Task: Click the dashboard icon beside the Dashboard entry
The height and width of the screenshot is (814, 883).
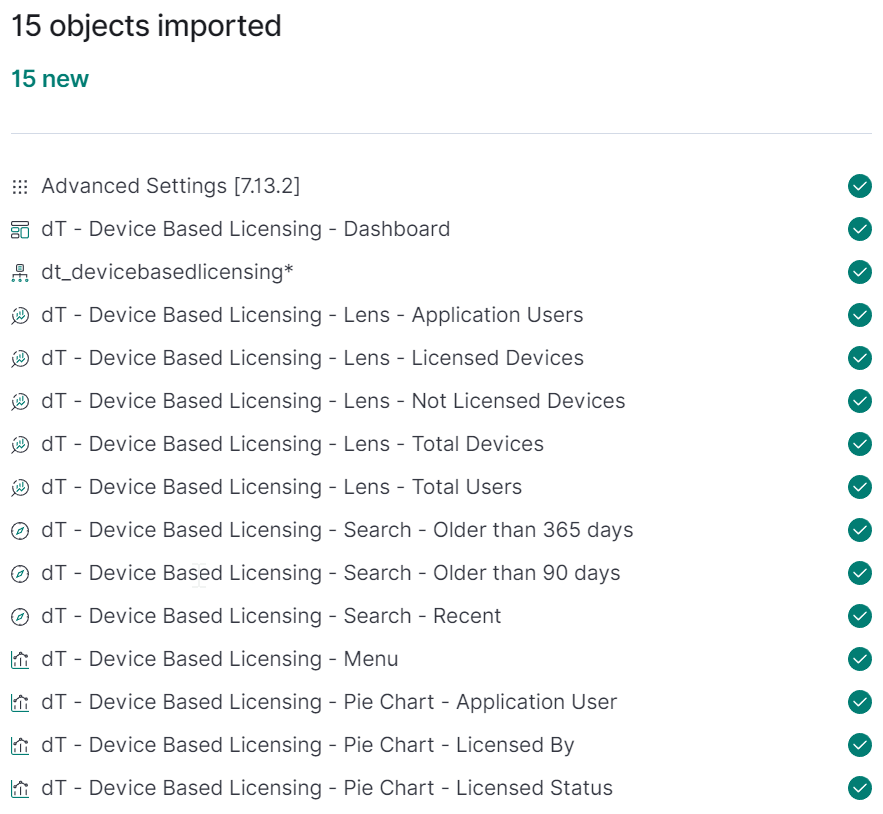Action: pyautogui.click(x=19, y=229)
